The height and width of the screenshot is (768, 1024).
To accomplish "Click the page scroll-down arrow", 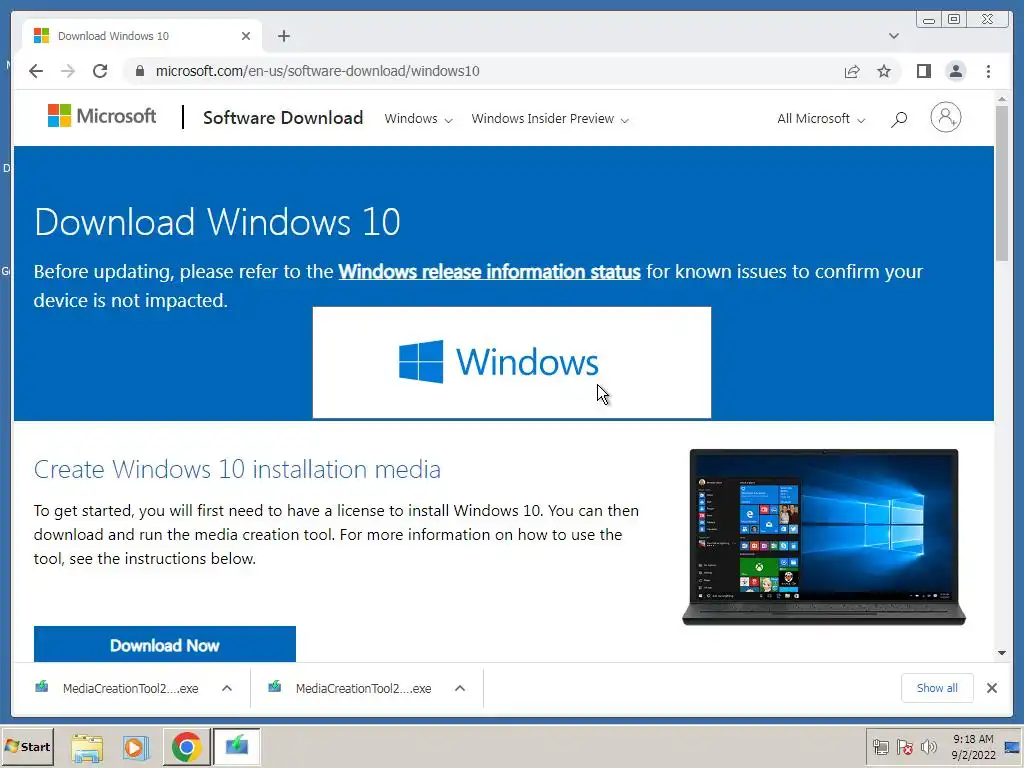I will coord(1002,653).
